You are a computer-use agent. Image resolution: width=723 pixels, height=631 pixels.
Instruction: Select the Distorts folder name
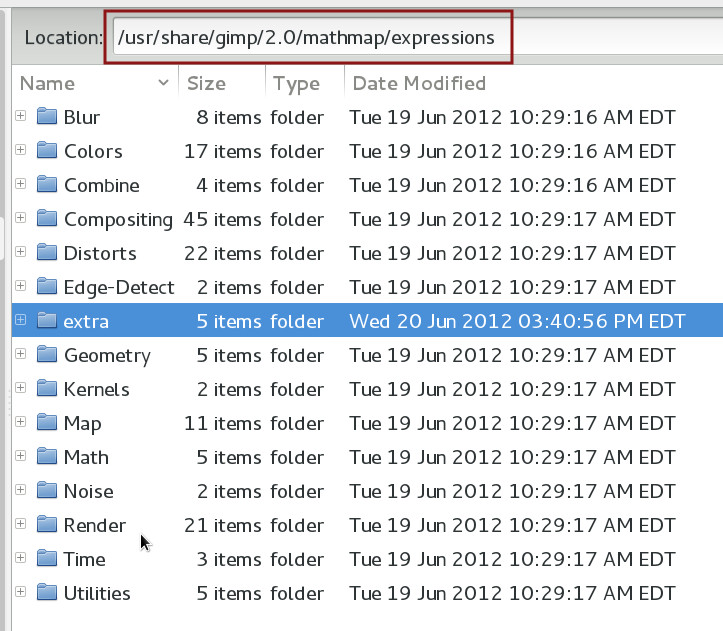tap(100, 253)
